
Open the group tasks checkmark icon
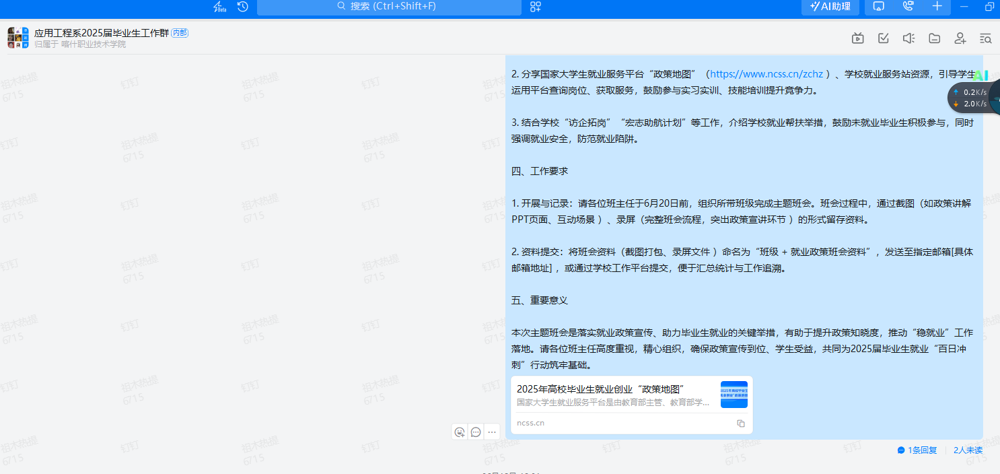(883, 39)
